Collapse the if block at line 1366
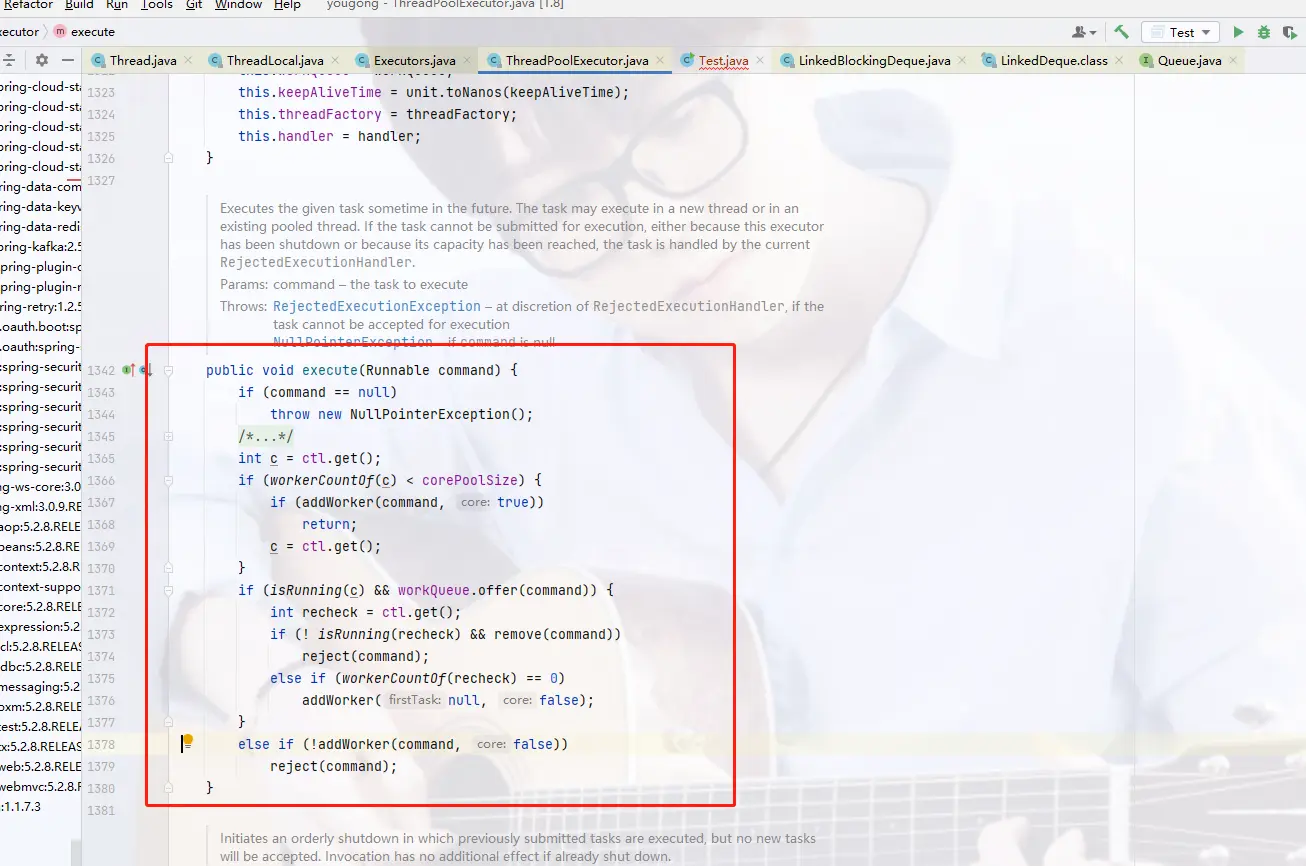Image resolution: width=1306 pixels, height=866 pixels. [x=169, y=481]
